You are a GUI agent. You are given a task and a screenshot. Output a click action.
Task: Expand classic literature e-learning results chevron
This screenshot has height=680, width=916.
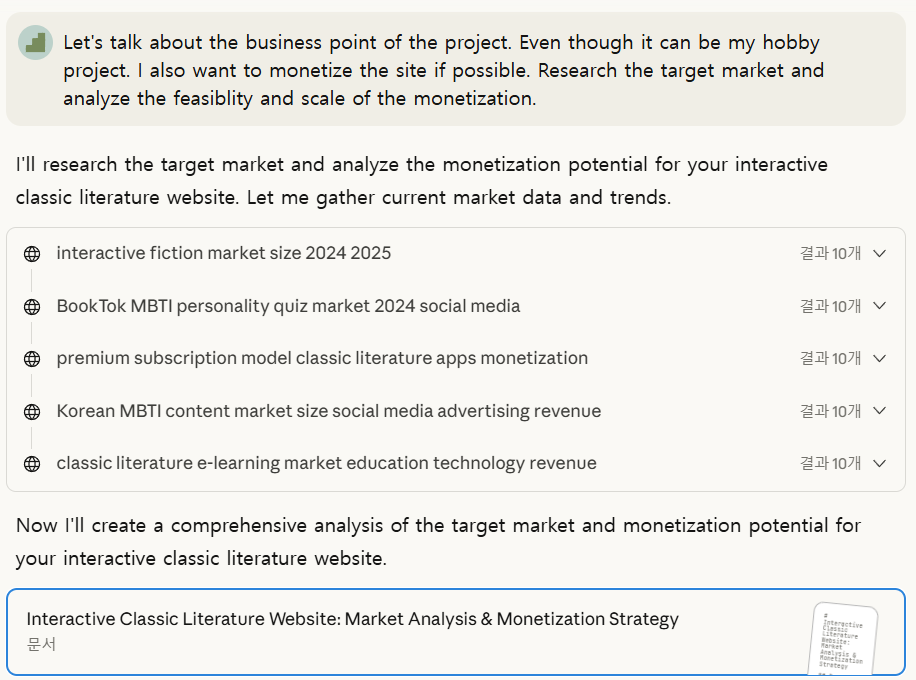point(880,463)
